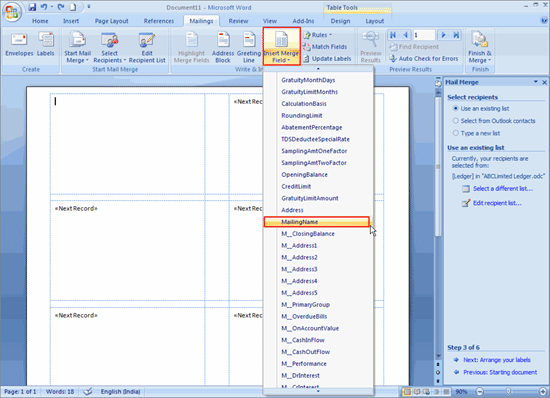Click the zoom slider handle
The height and width of the screenshot is (398, 550).
pyautogui.click(x=508, y=391)
